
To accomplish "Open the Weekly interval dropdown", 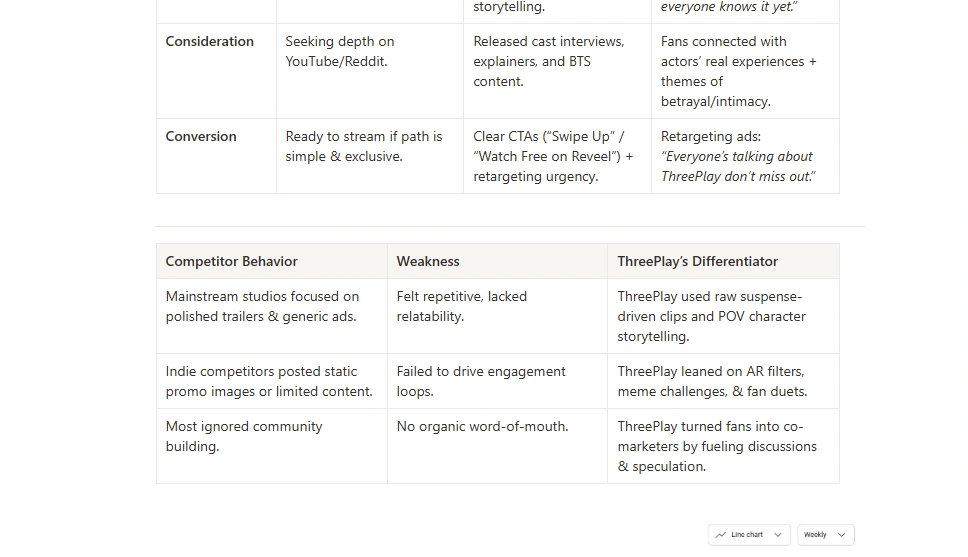I will (x=825, y=535).
